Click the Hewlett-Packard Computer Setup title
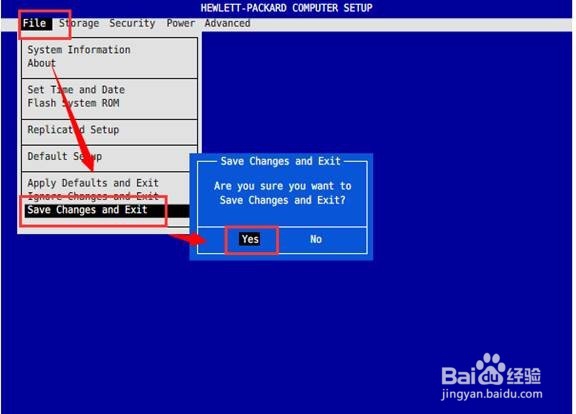This screenshot has width=576, height=414. tap(287, 8)
